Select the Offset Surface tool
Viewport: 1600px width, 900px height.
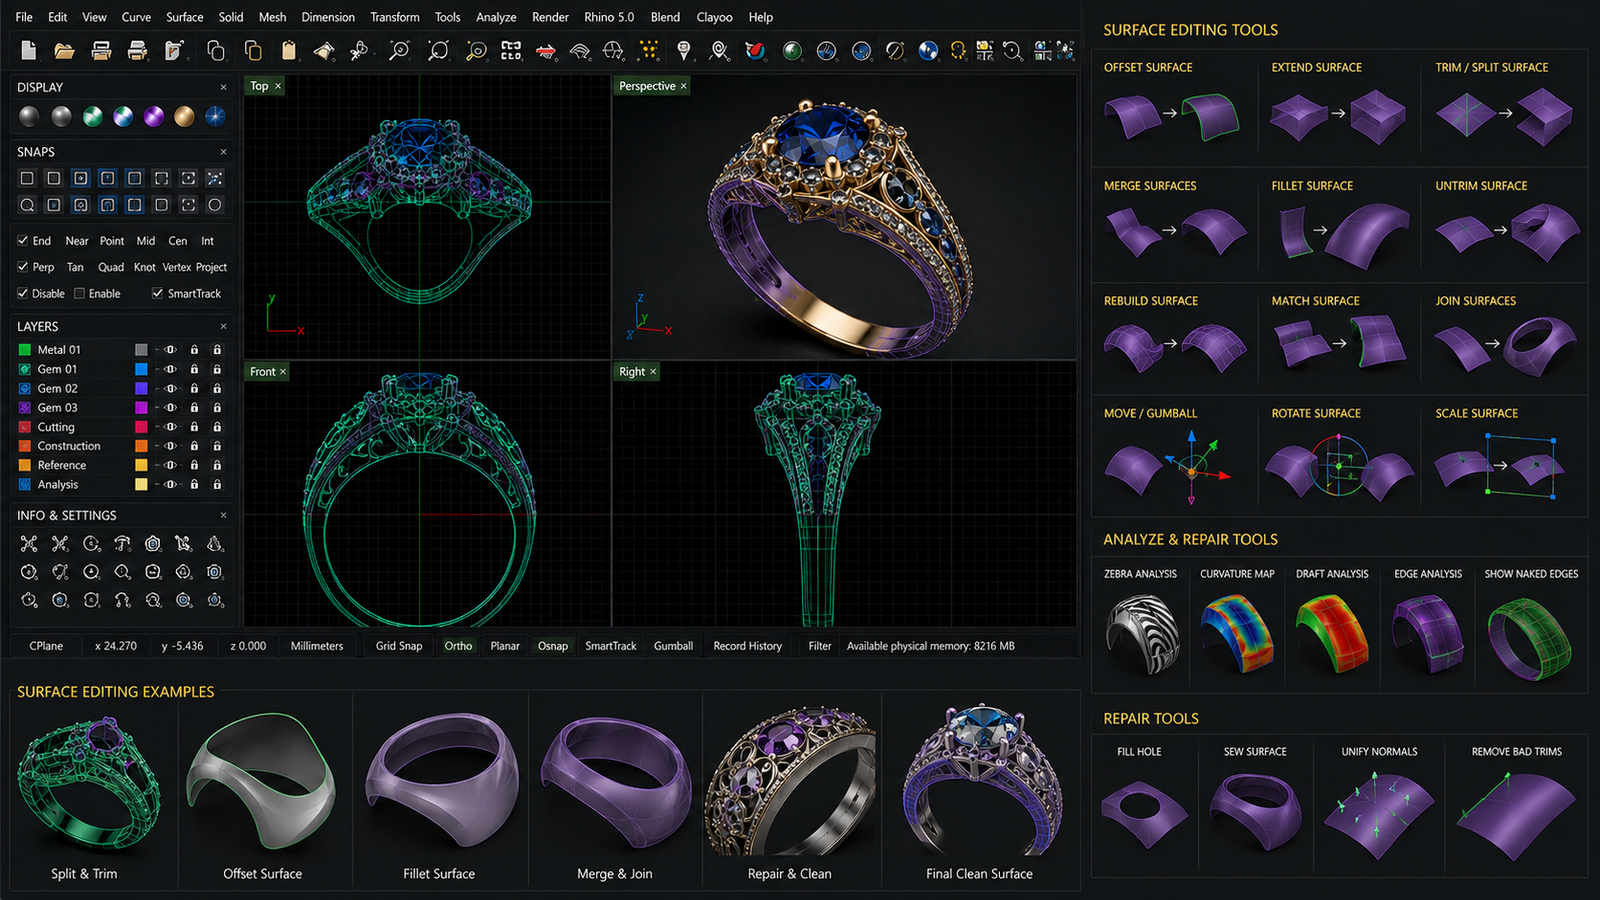tap(1173, 108)
